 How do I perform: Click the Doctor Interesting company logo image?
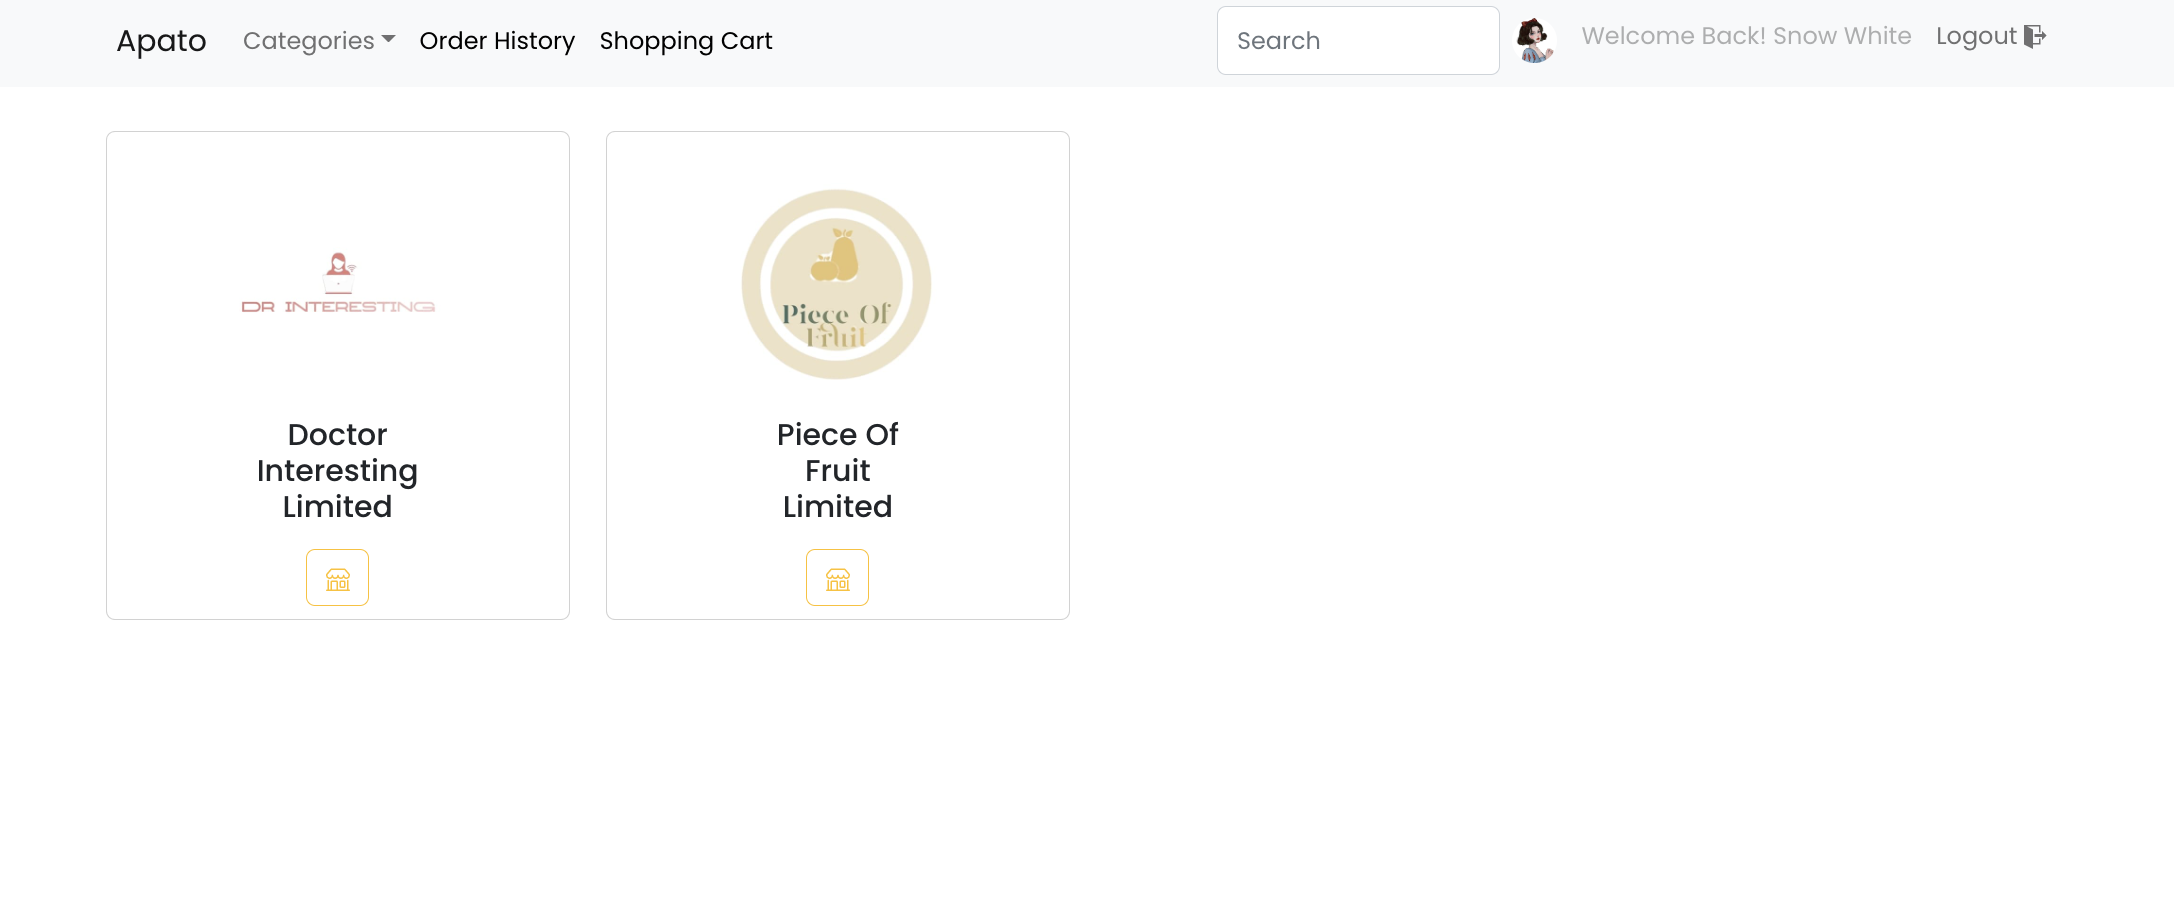337,283
